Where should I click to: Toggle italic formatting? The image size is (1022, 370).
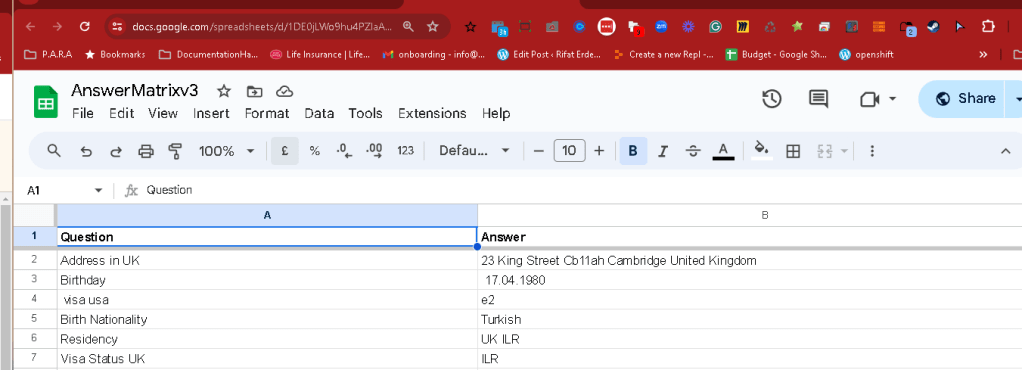coord(663,151)
